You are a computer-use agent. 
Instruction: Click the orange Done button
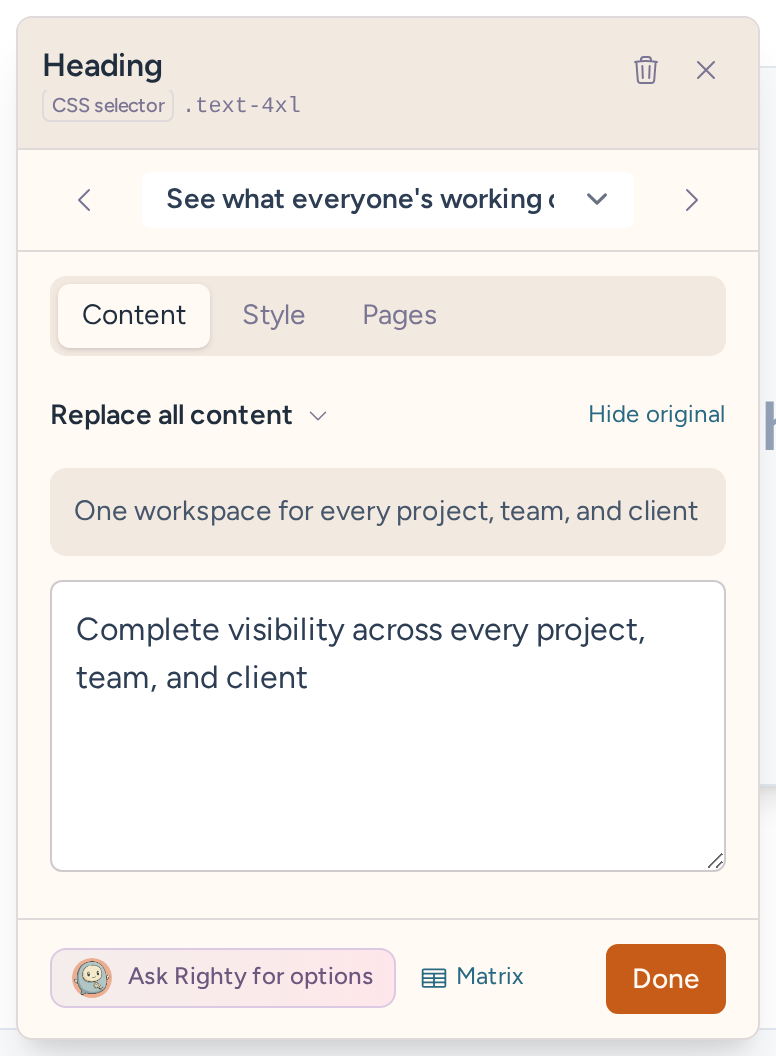(x=666, y=979)
